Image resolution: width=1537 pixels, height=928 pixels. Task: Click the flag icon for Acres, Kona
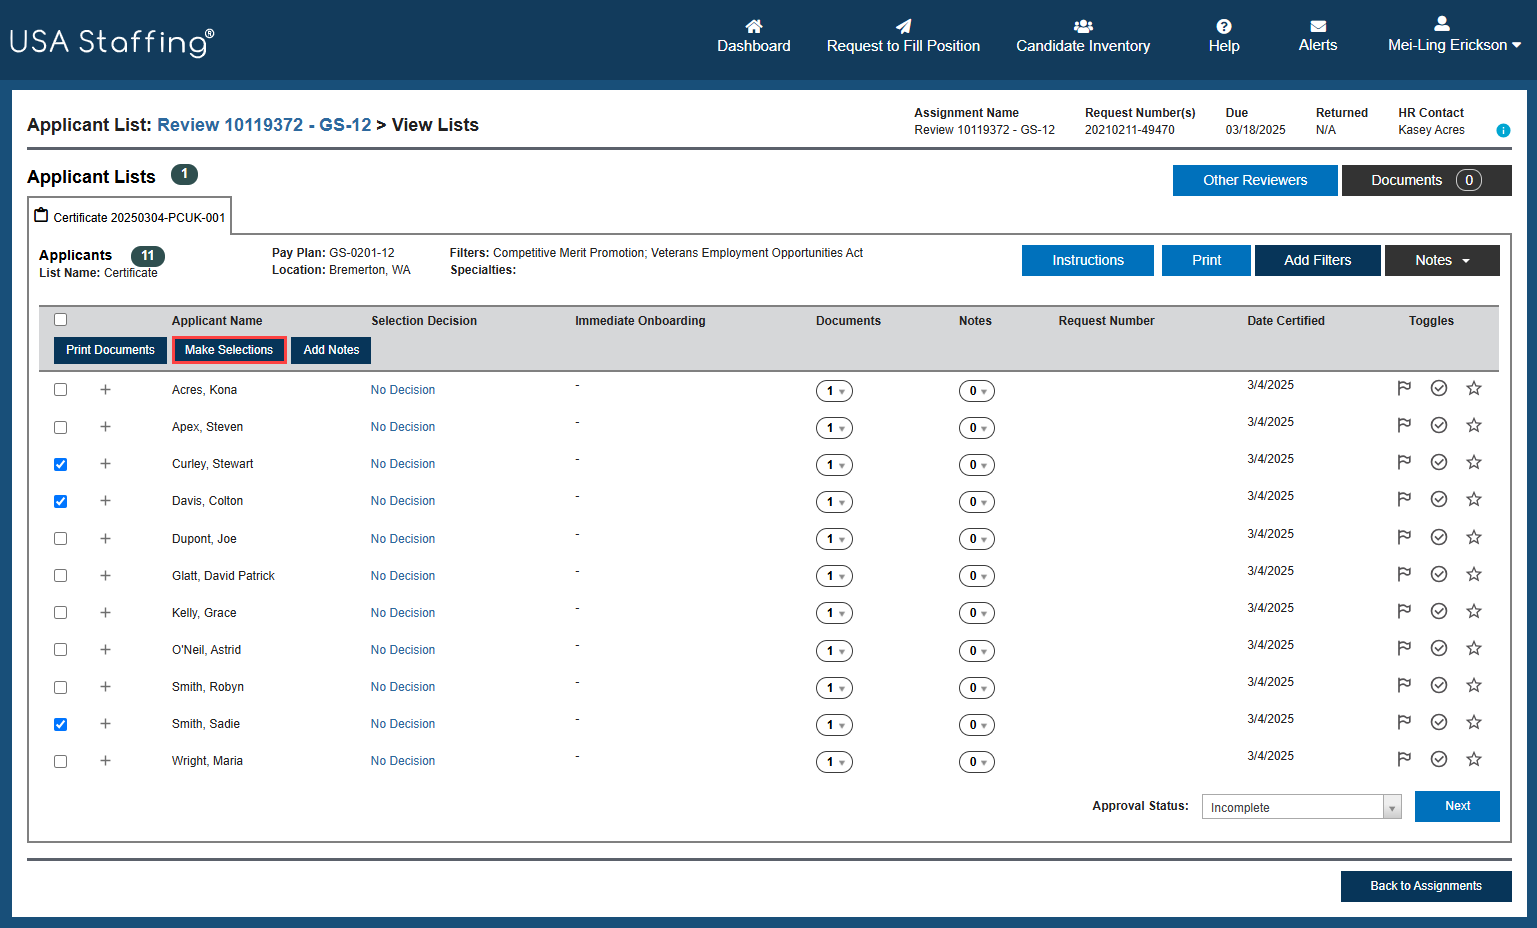(x=1404, y=388)
